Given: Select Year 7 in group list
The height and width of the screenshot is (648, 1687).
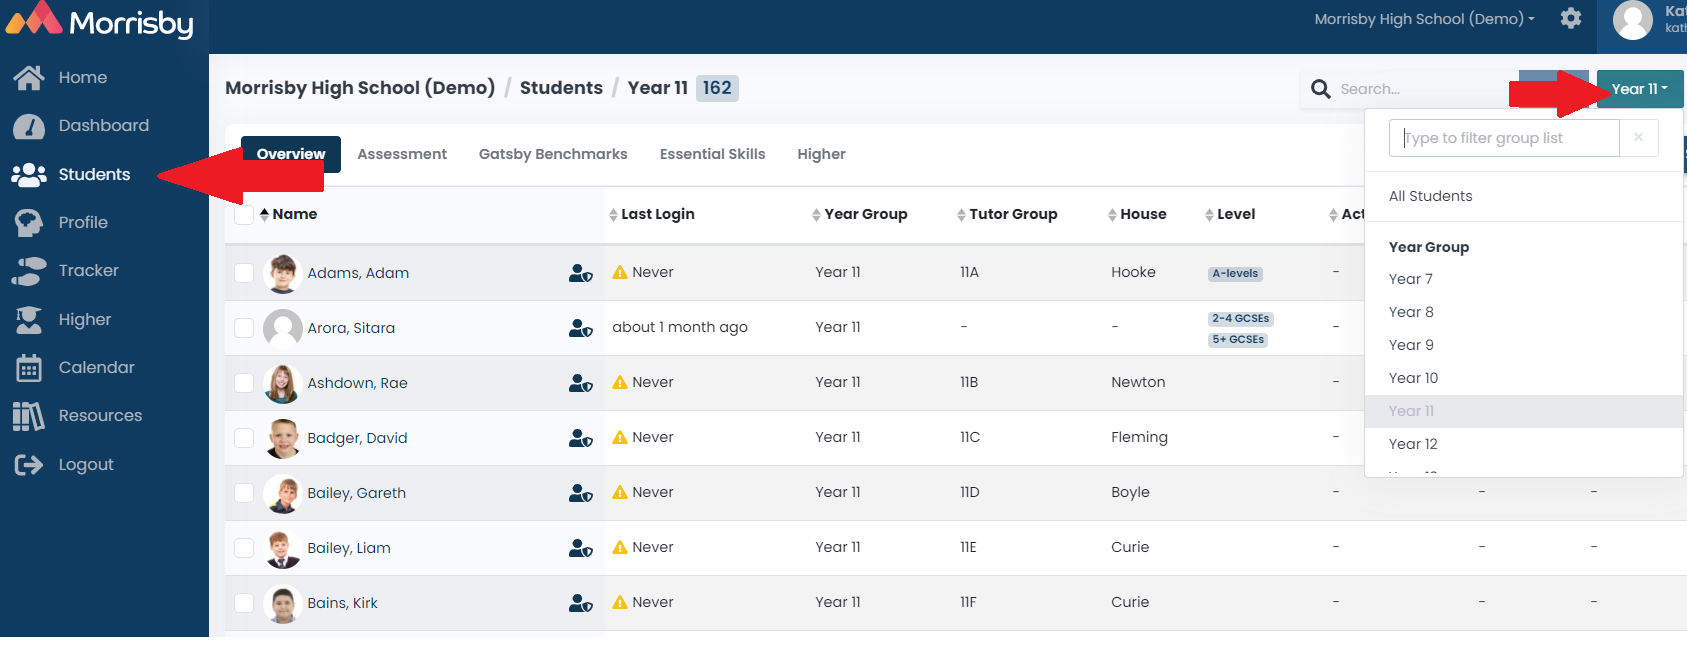Looking at the screenshot, I should [x=1524, y=279].
